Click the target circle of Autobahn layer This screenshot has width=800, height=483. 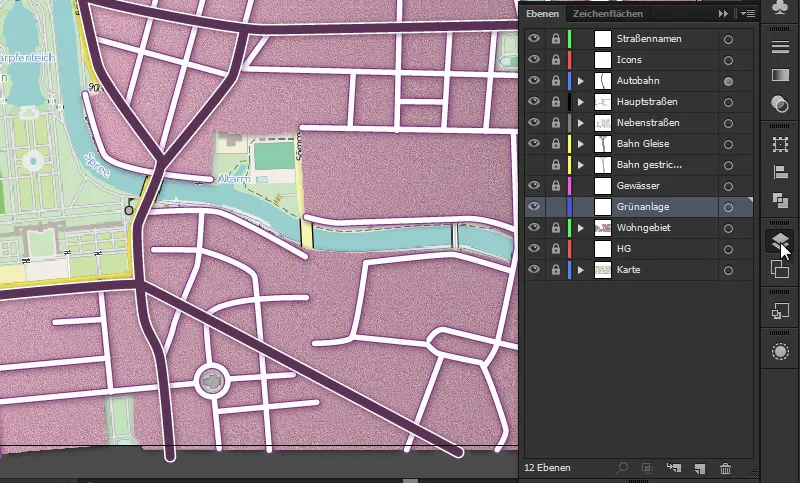[728, 81]
